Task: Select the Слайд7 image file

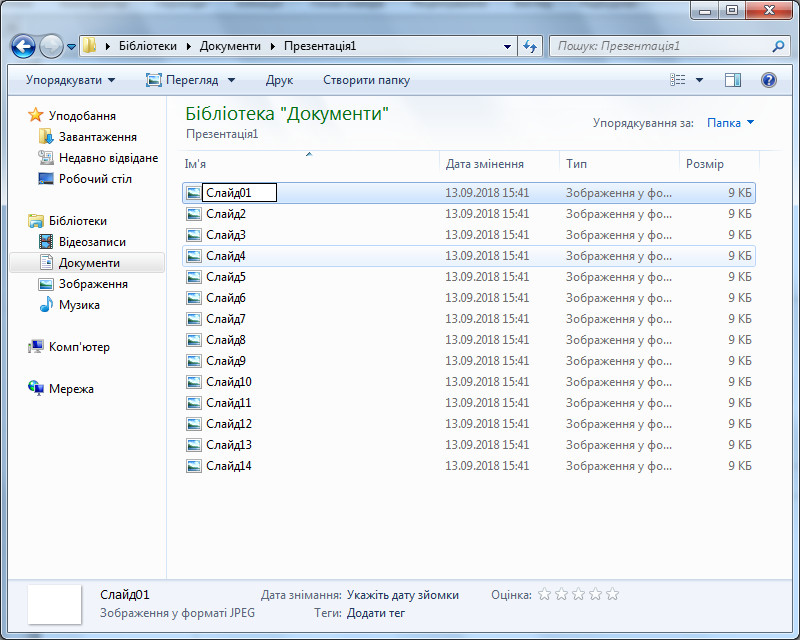Action: [225, 319]
